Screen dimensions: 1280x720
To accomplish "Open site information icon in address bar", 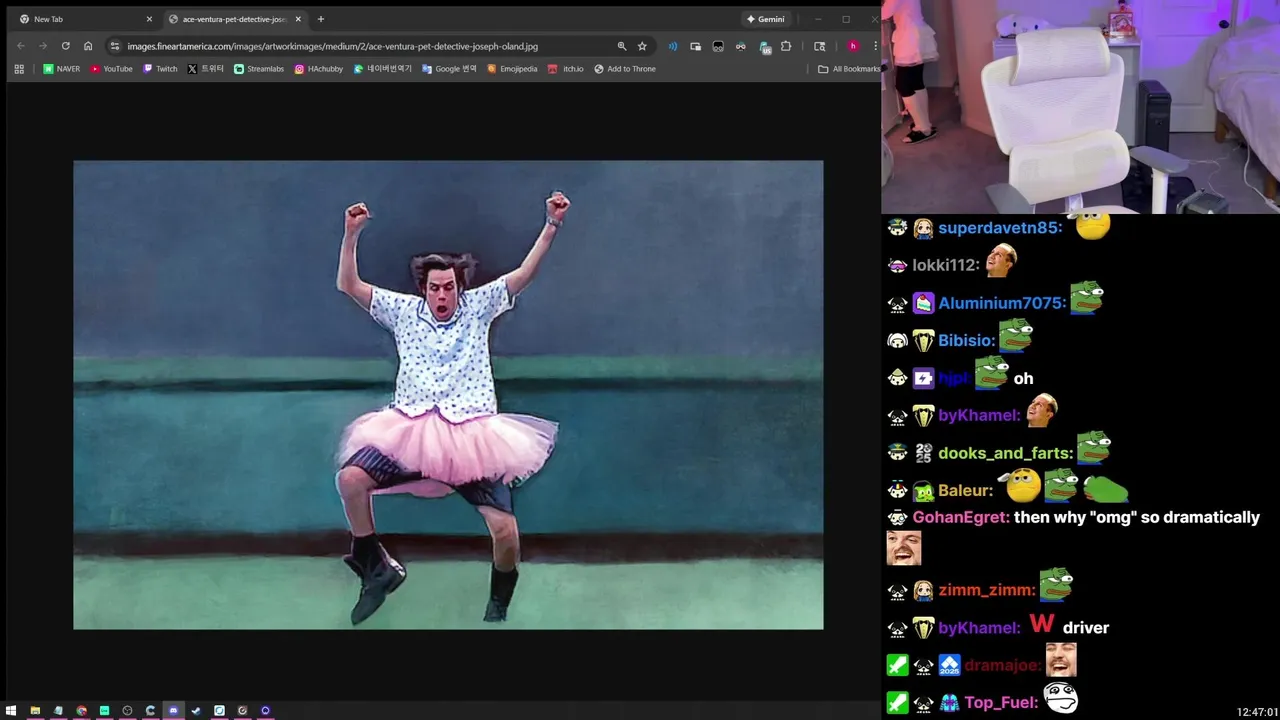I will [x=115, y=46].
